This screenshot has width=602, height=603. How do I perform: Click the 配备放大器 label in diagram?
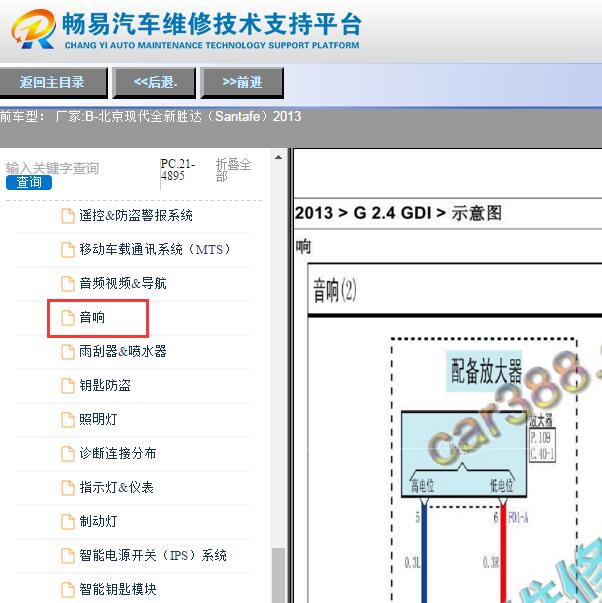point(486,371)
